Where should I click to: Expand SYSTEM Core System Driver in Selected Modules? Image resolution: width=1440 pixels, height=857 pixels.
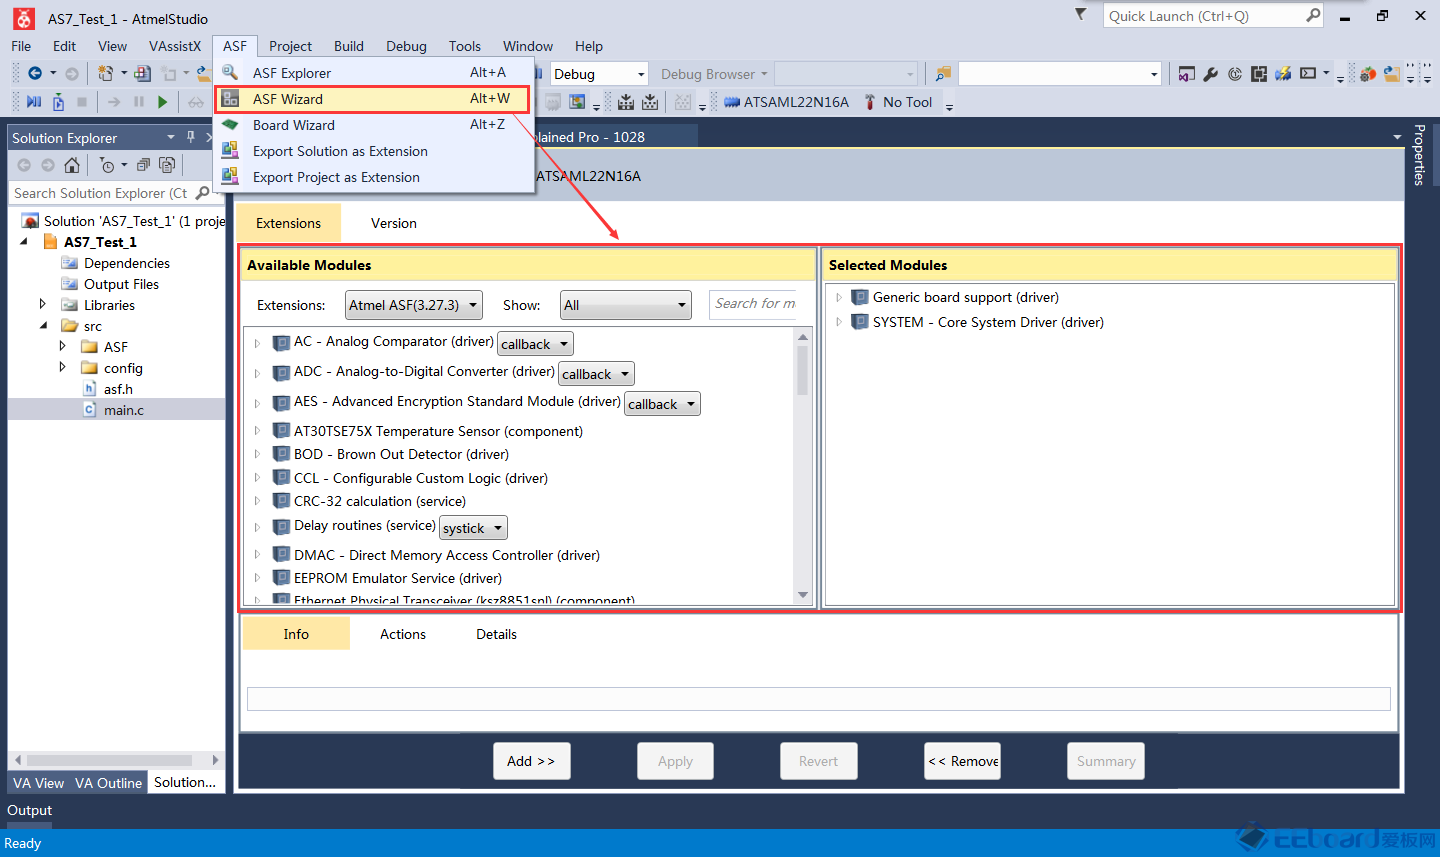[838, 322]
